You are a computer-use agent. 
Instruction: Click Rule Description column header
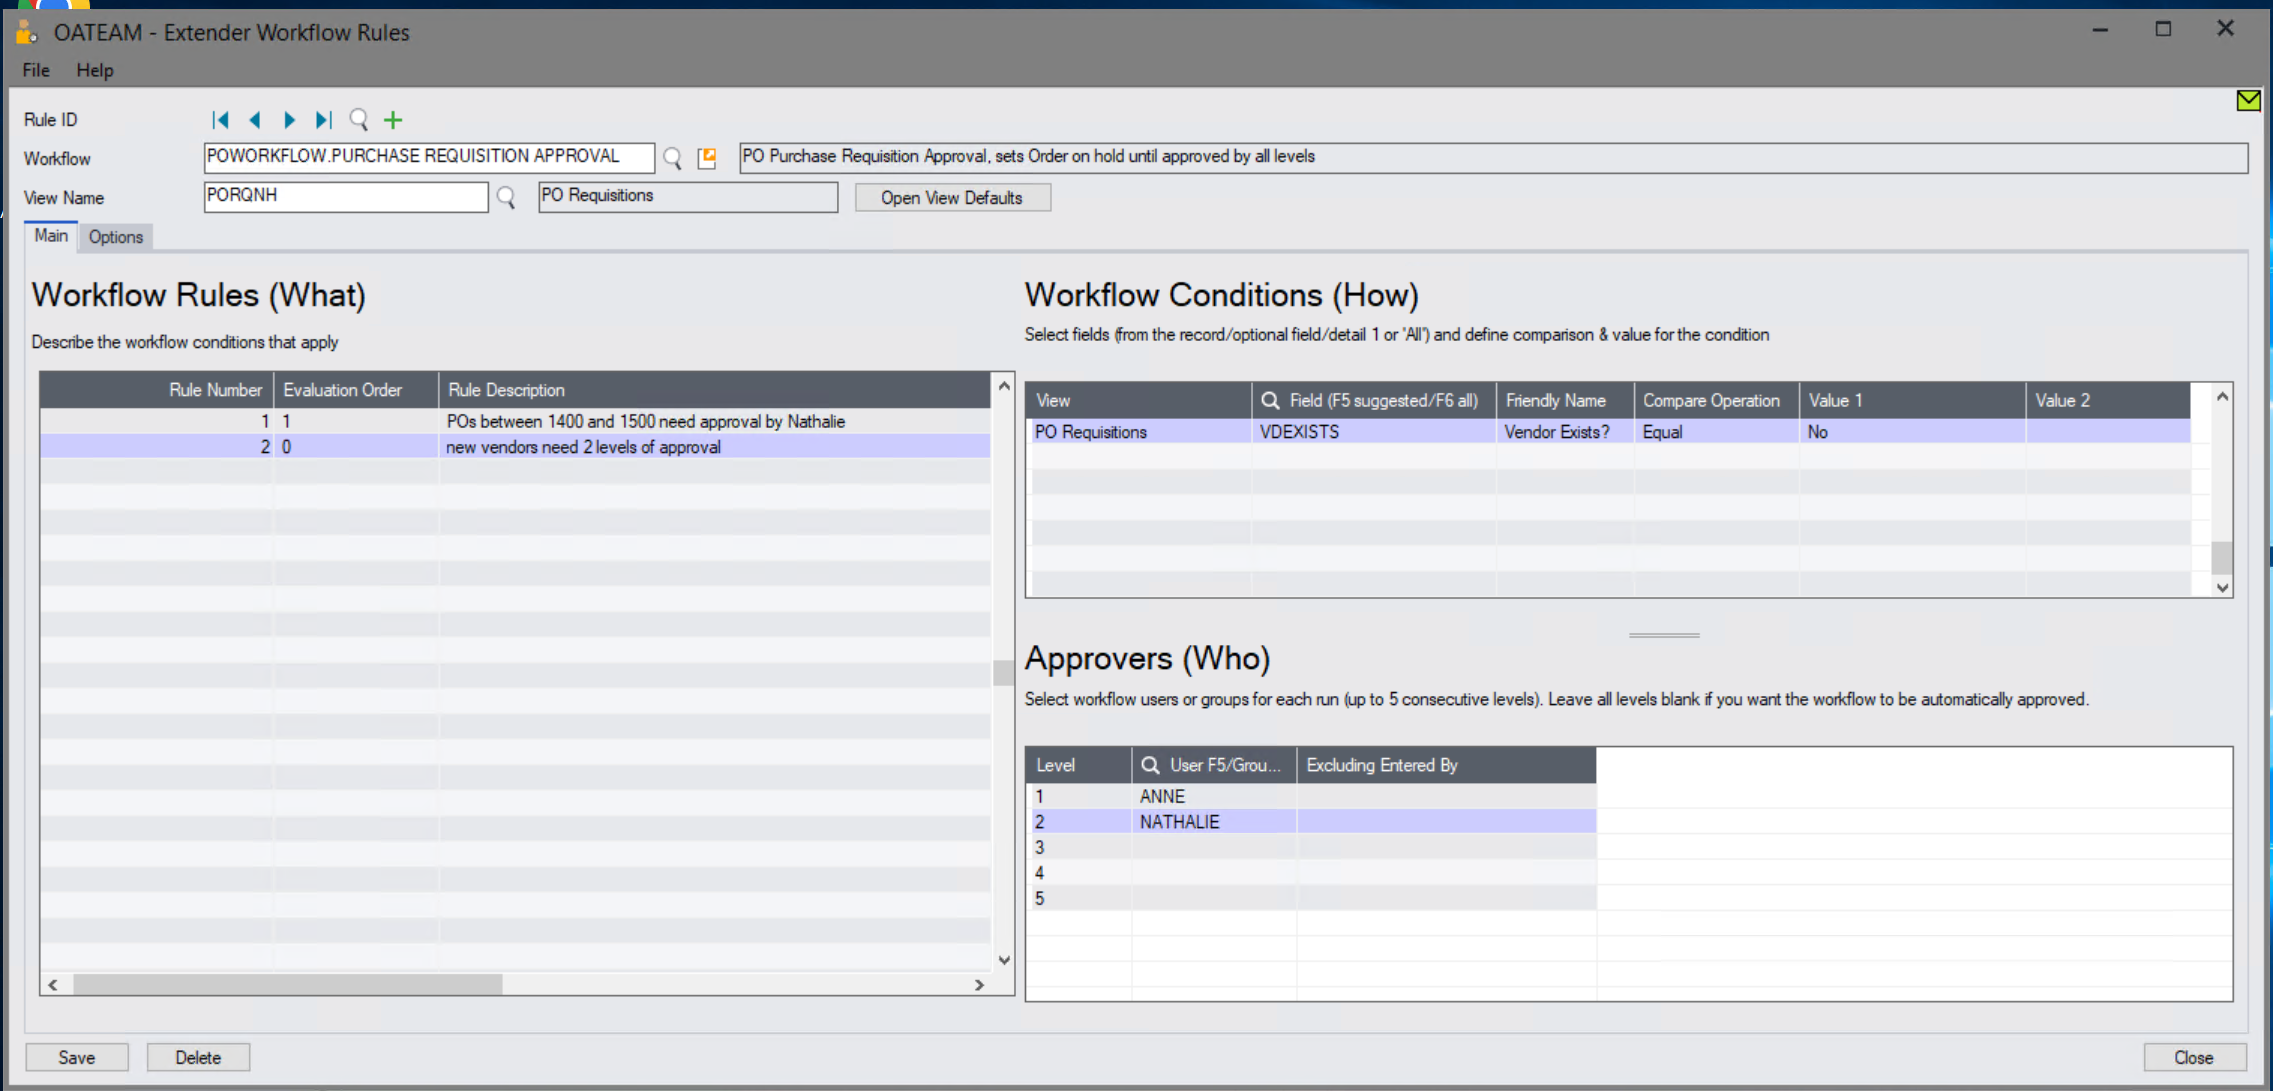[715, 390]
